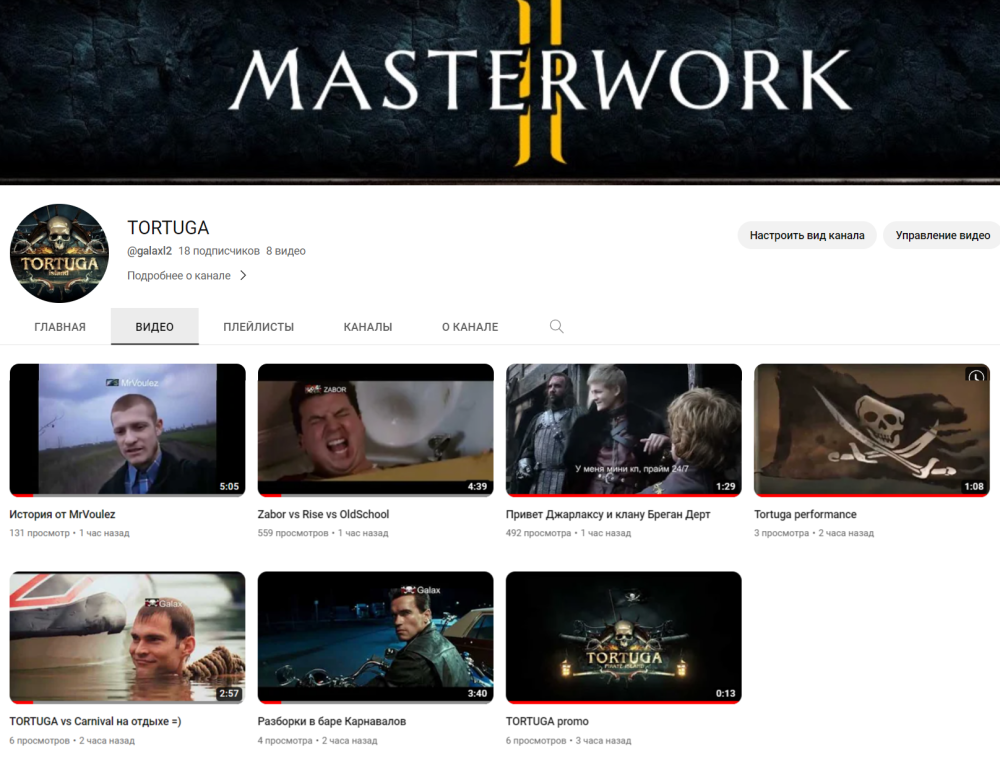This screenshot has width=1000, height=759.
Task: Open the ГЛАВНАЯ tab
Action: (60, 327)
